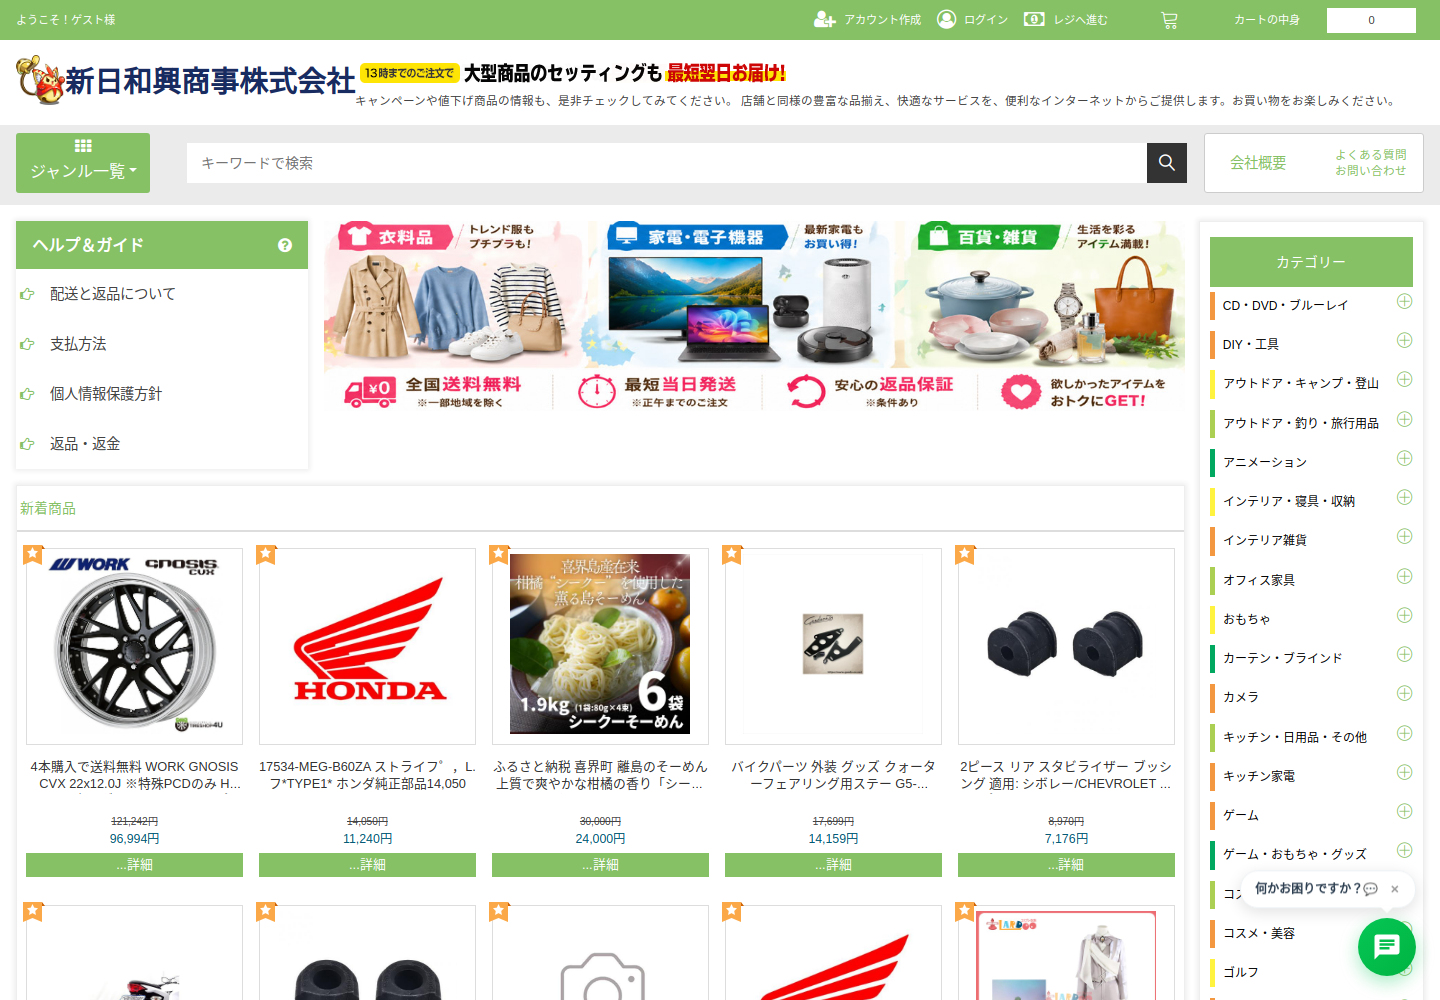The image size is (1440, 1000).
Task: Click 詳細 button for スタビライザー ブッシュ
Action: (1066, 865)
